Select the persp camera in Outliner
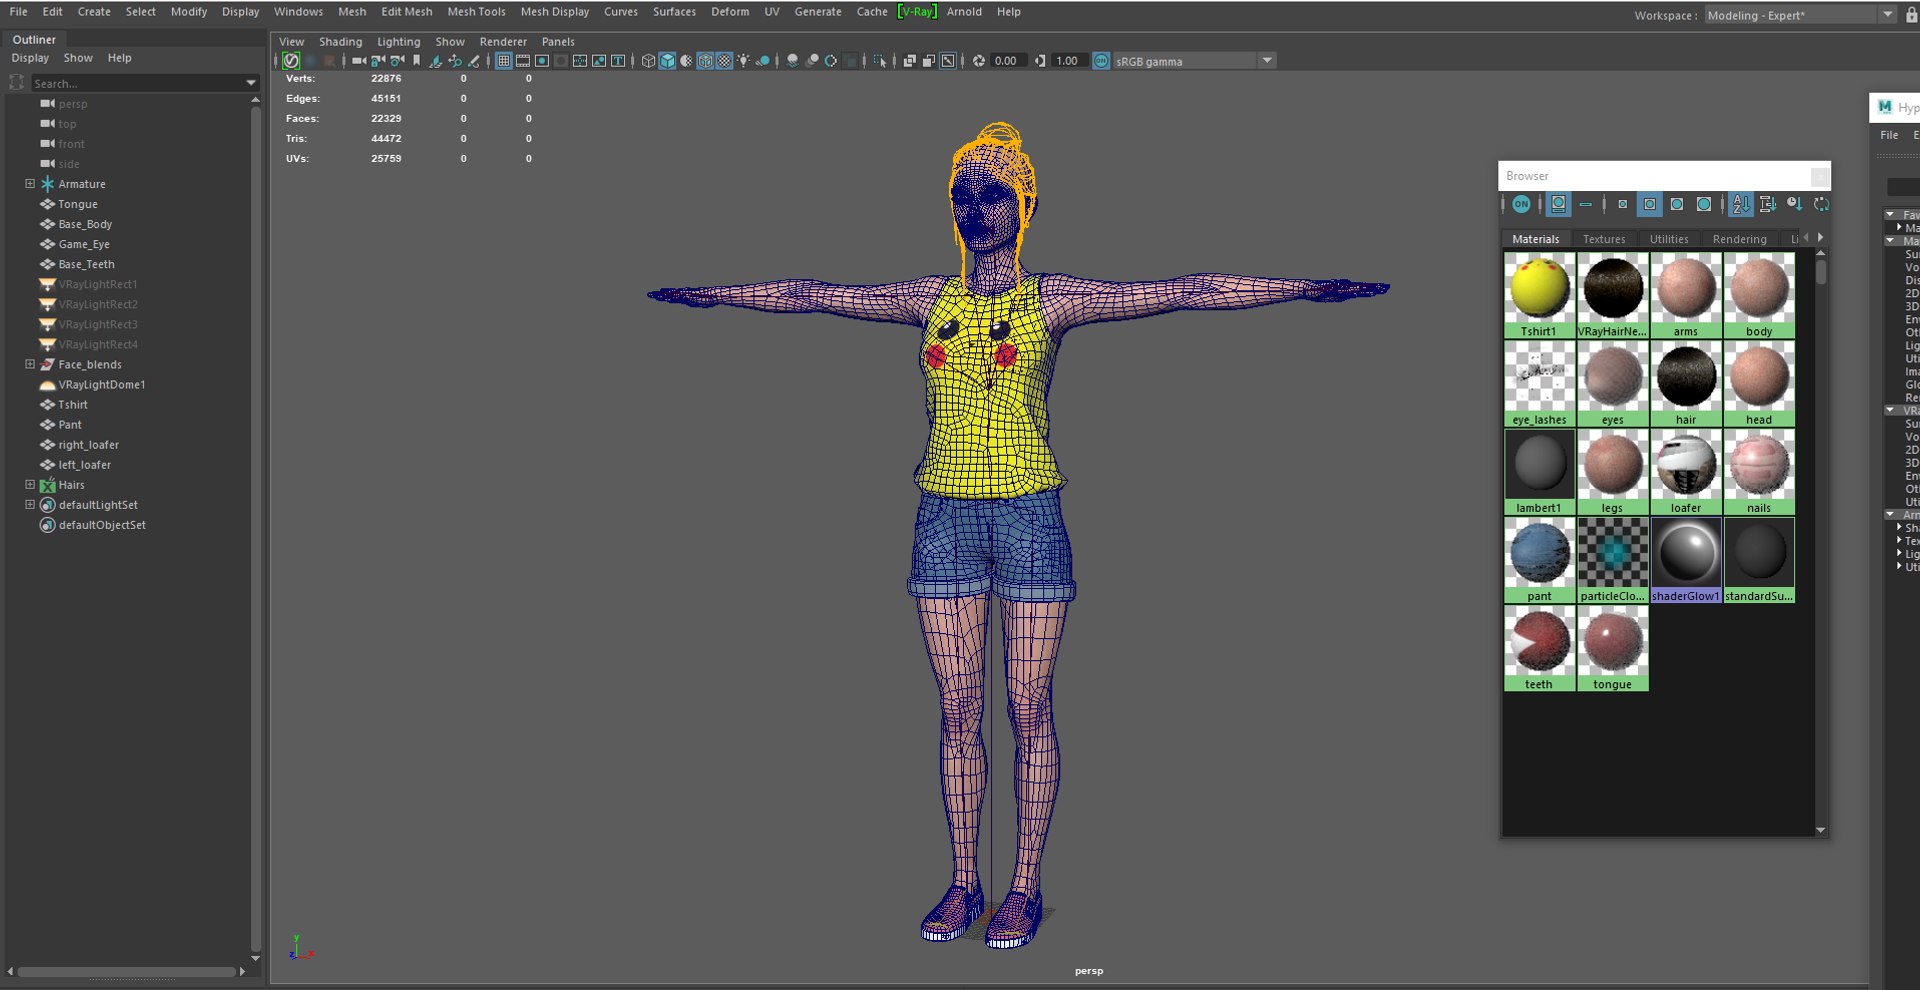The width and height of the screenshot is (1920, 990). 72,104
